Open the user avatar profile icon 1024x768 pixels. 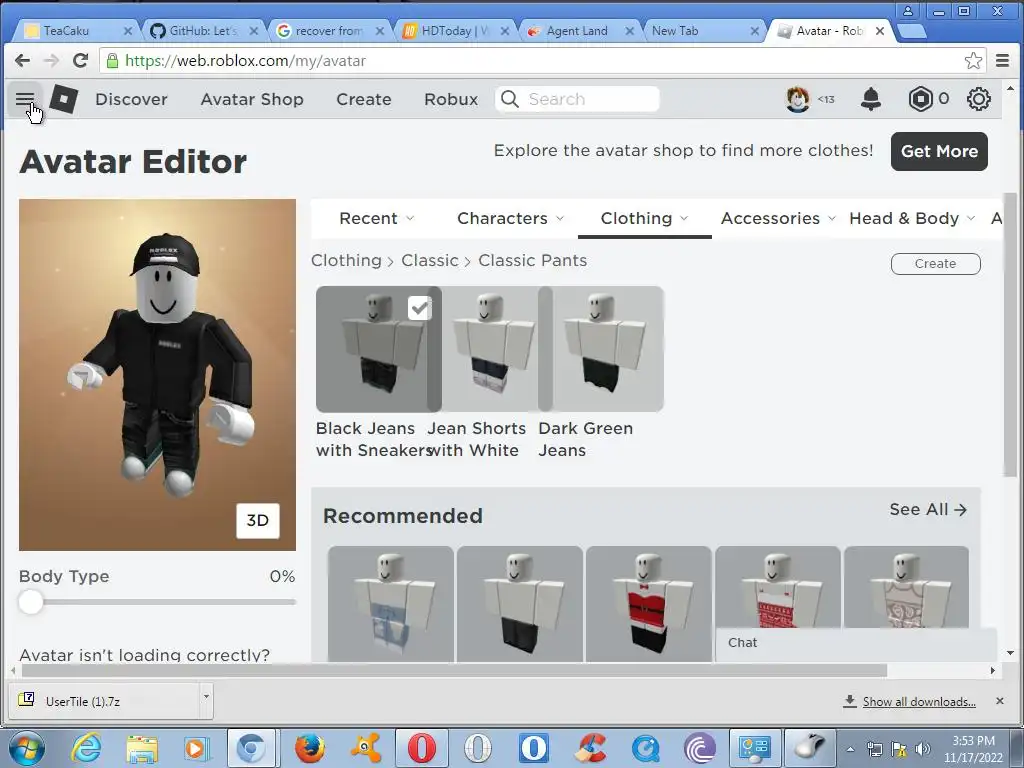point(797,99)
